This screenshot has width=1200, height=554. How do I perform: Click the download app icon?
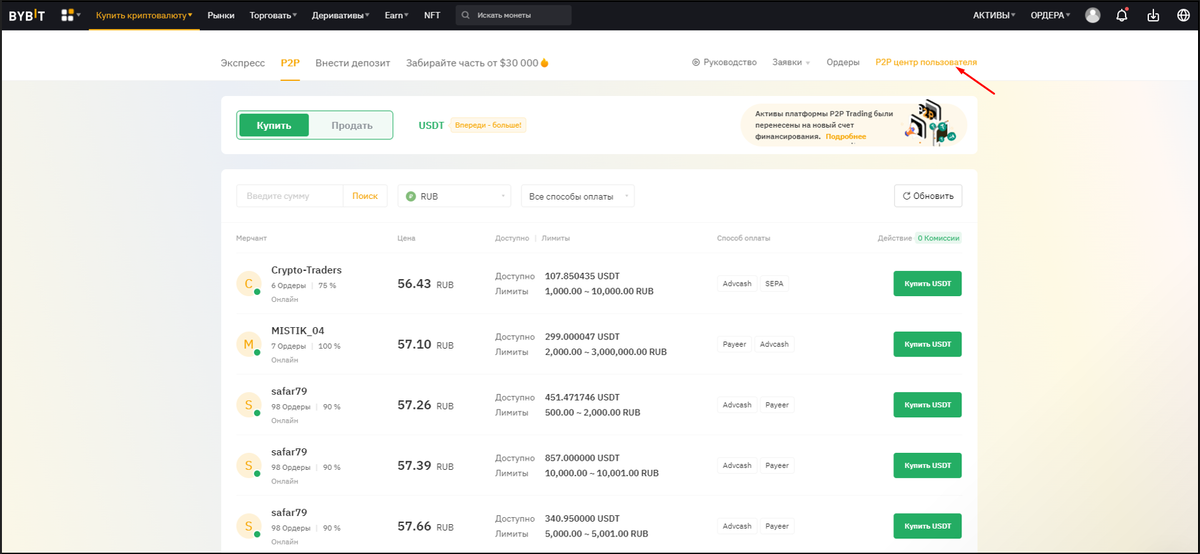pyautogui.click(x=1153, y=15)
